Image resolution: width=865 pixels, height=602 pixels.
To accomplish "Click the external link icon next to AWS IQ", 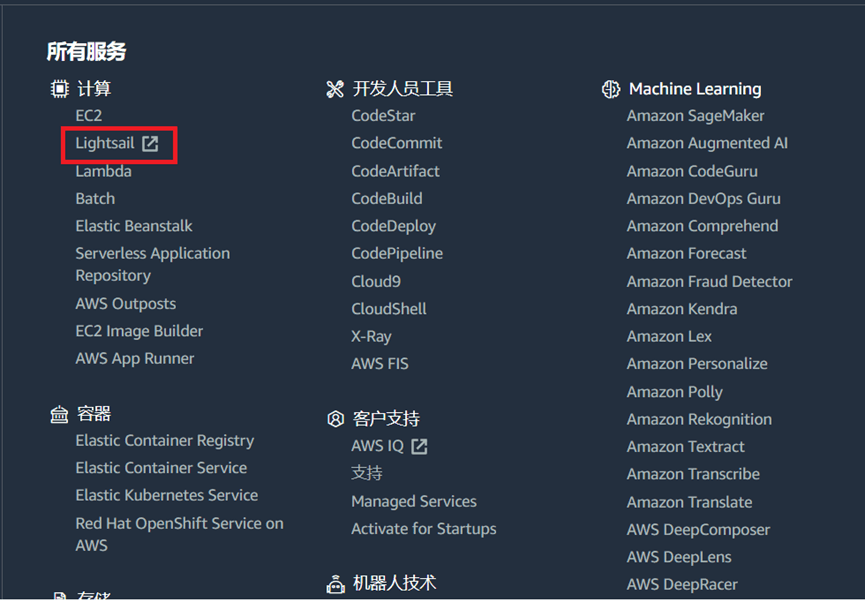I will click(x=420, y=446).
